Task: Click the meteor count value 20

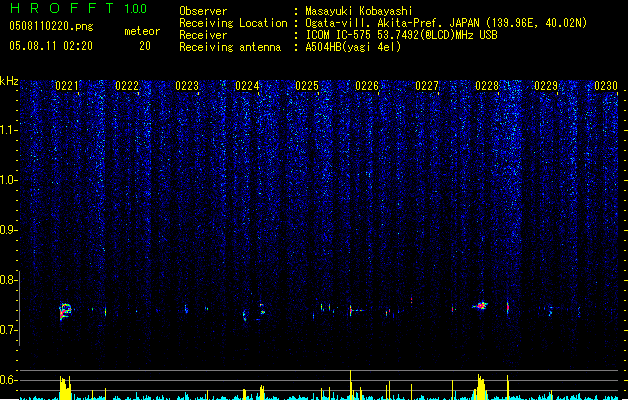Action: click(x=145, y=46)
